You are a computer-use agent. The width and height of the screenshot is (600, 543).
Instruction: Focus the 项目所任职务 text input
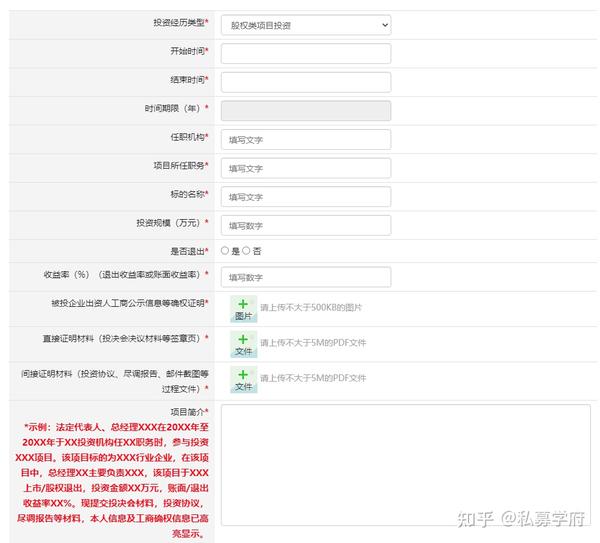tap(306, 168)
